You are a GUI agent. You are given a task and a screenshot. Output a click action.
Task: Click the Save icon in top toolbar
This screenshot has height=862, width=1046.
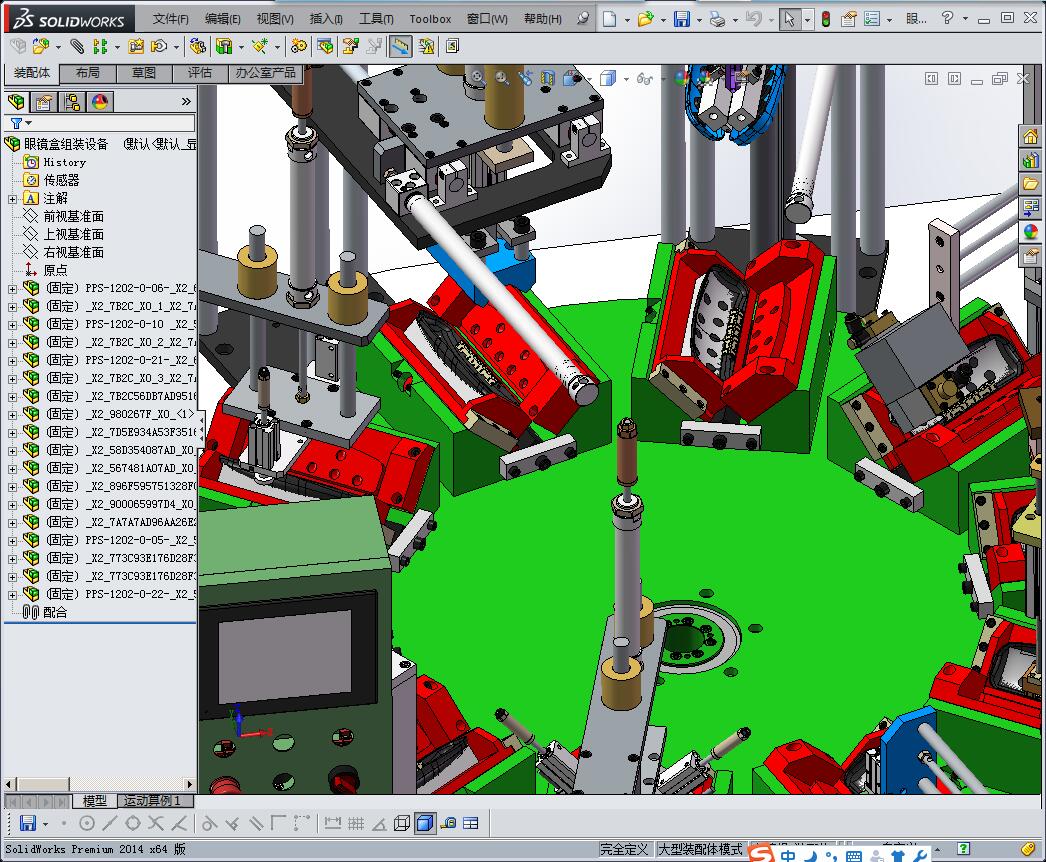click(681, 19)
